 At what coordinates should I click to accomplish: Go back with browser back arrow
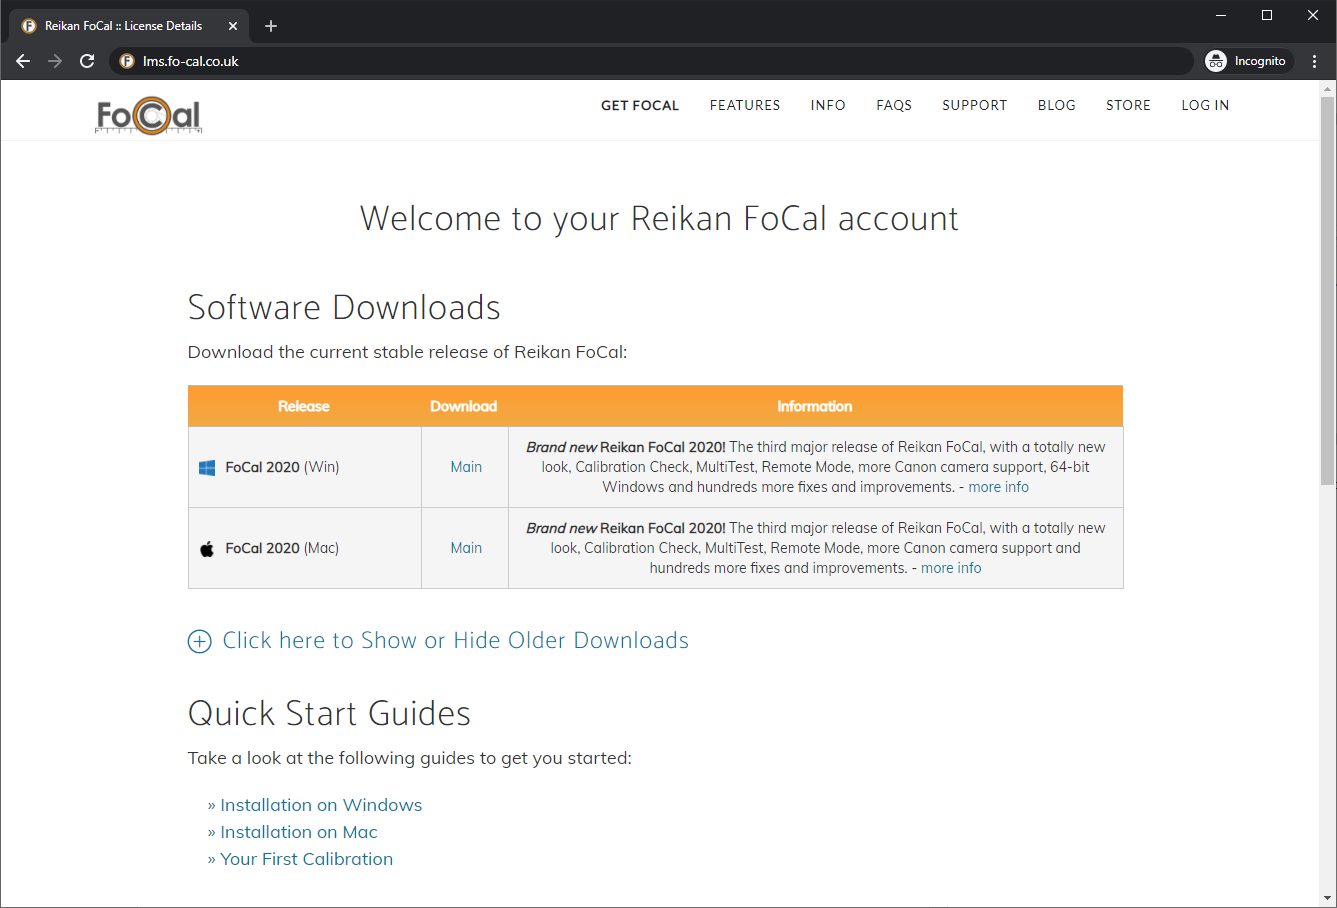coord(23,61)
